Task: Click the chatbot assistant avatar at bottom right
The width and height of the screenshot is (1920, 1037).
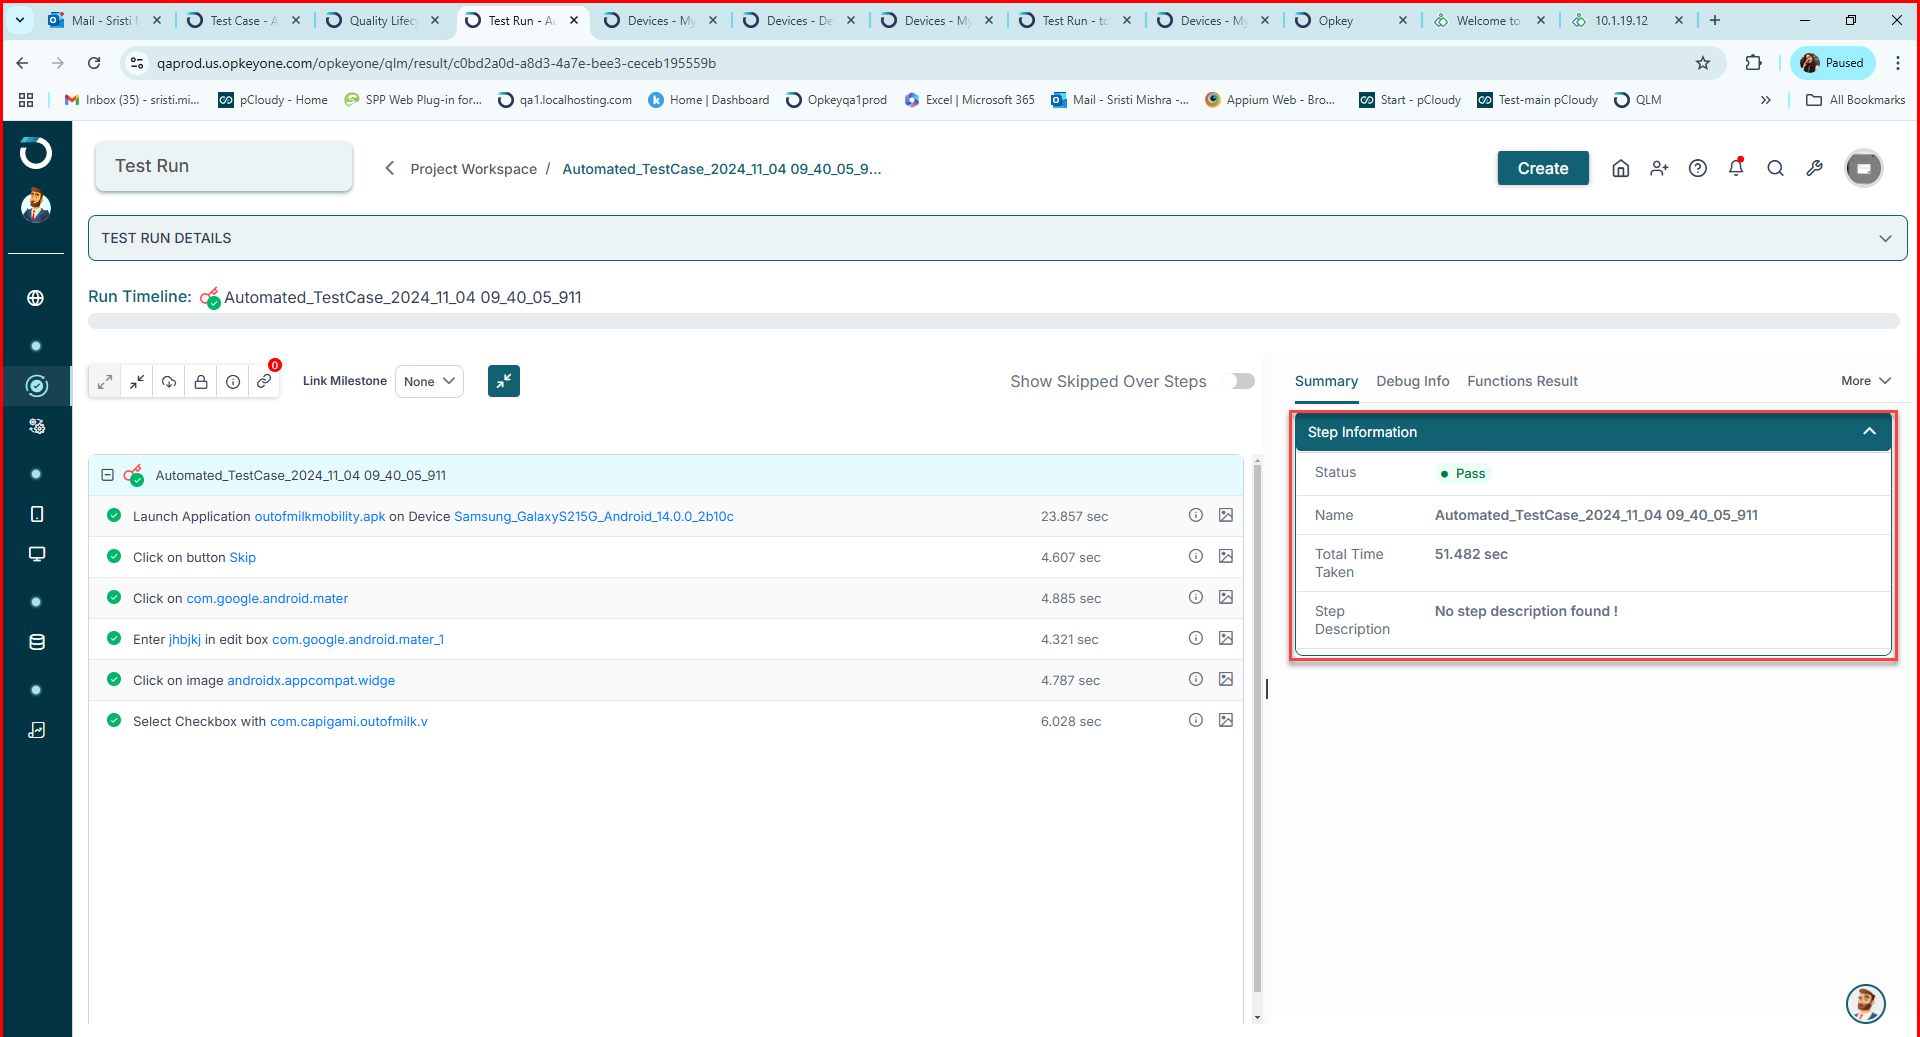Action: 1865,1003
